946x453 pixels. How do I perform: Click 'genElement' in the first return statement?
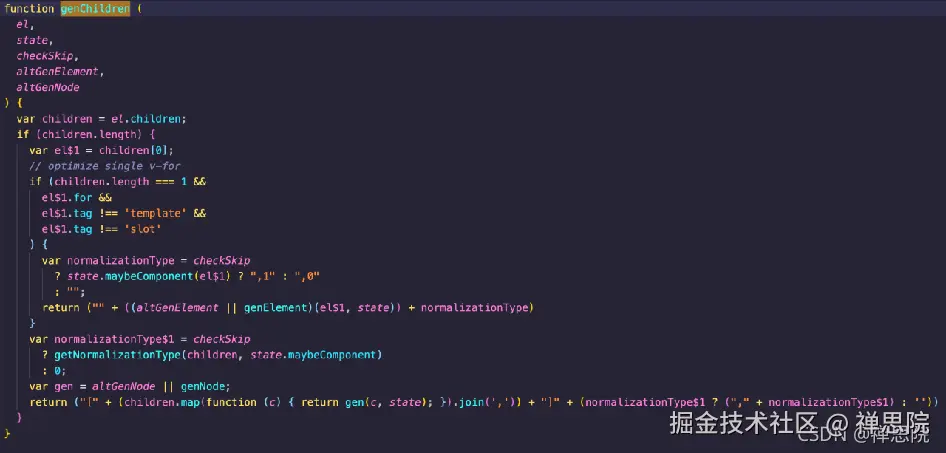[275, 308]
